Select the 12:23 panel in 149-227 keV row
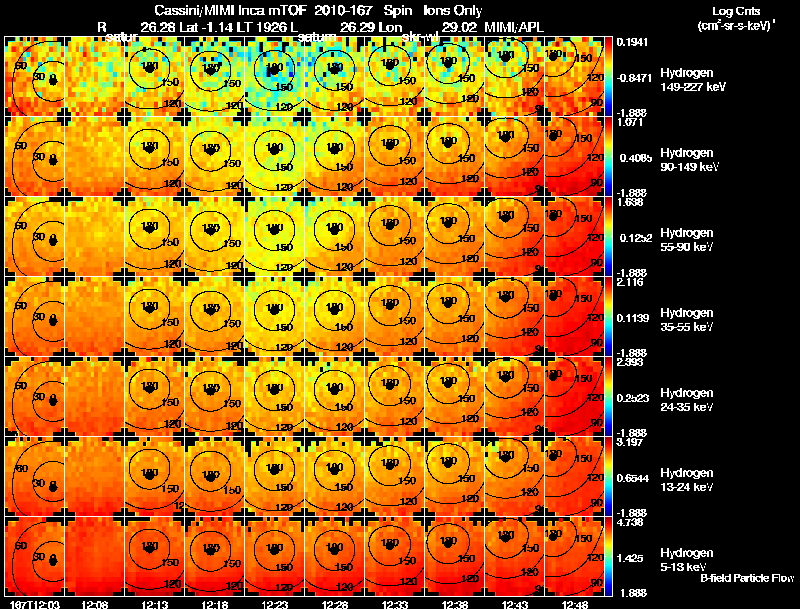The width and height of the screenshot is (800, 609). click(x=274, y=77)
